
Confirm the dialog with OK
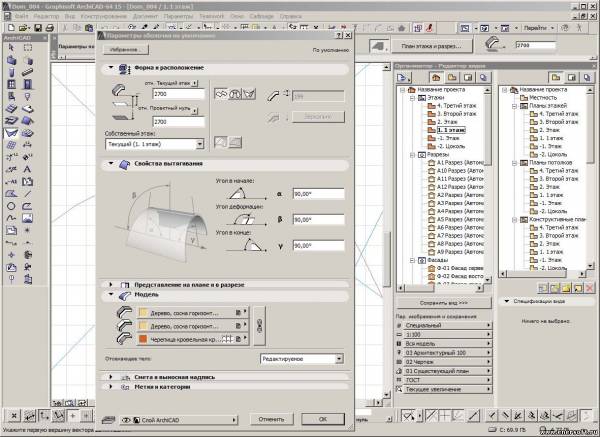[x=323, y=419]
